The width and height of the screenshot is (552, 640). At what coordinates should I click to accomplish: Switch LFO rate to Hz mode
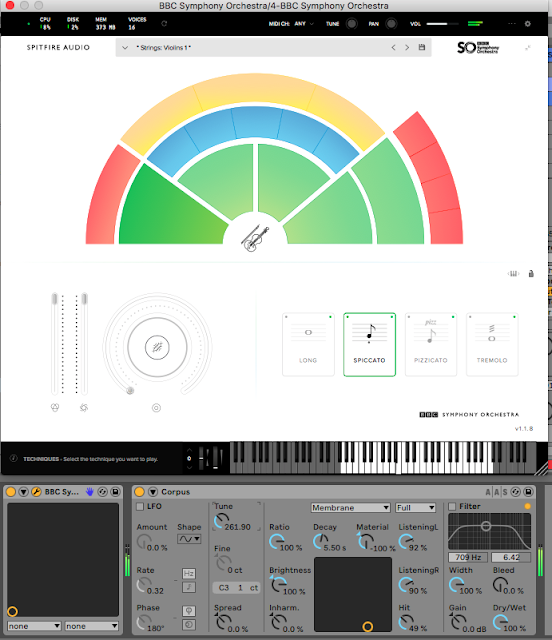[x=188, y=573]
